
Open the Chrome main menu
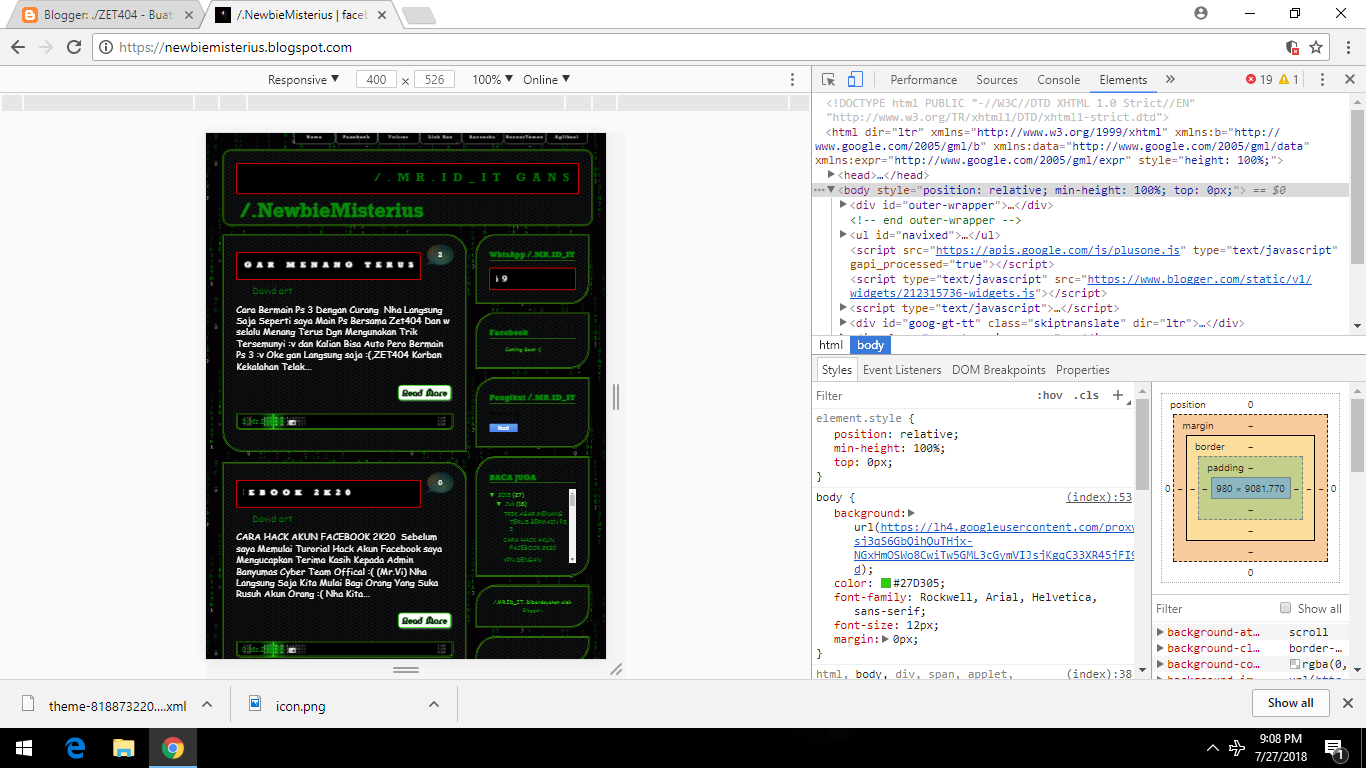pyautogui.click(x=1346, y=47)
